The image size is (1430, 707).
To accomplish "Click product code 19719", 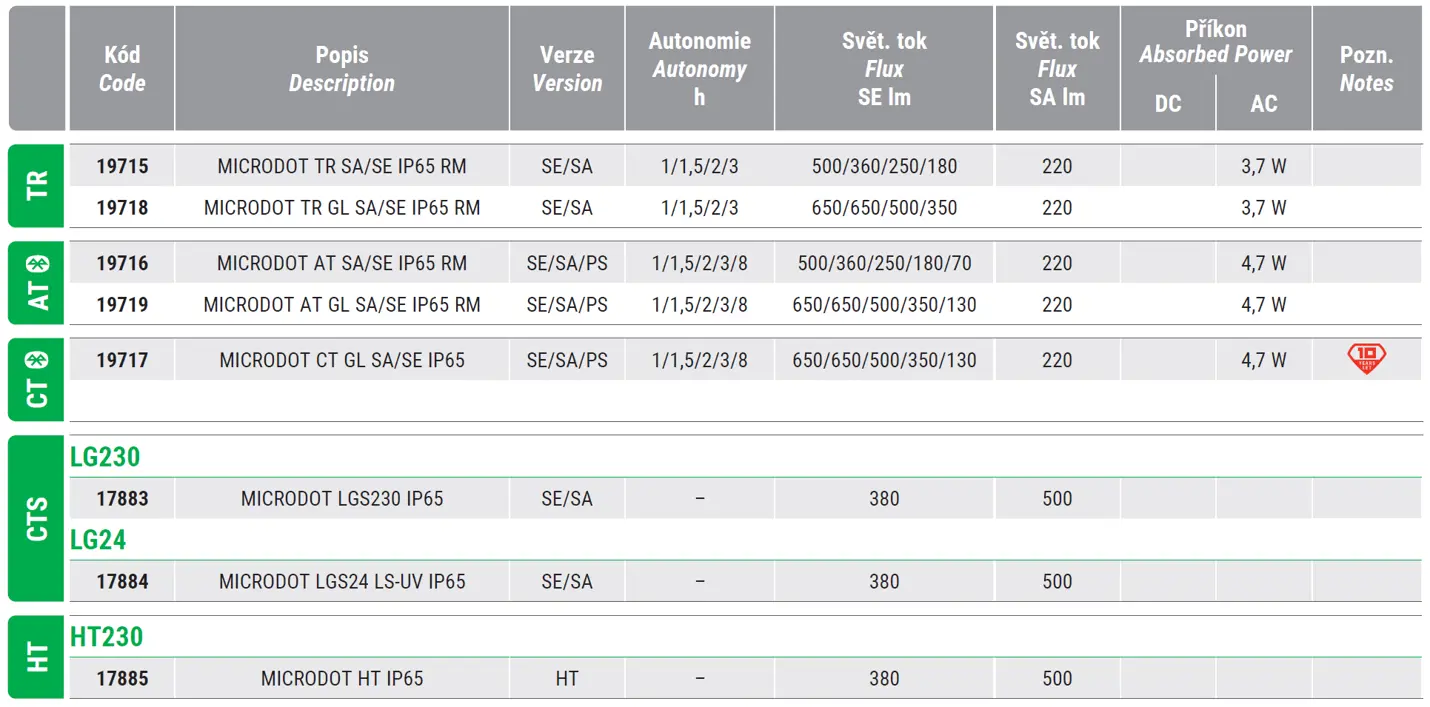I will pyautogui.click(x=122, y=304).
